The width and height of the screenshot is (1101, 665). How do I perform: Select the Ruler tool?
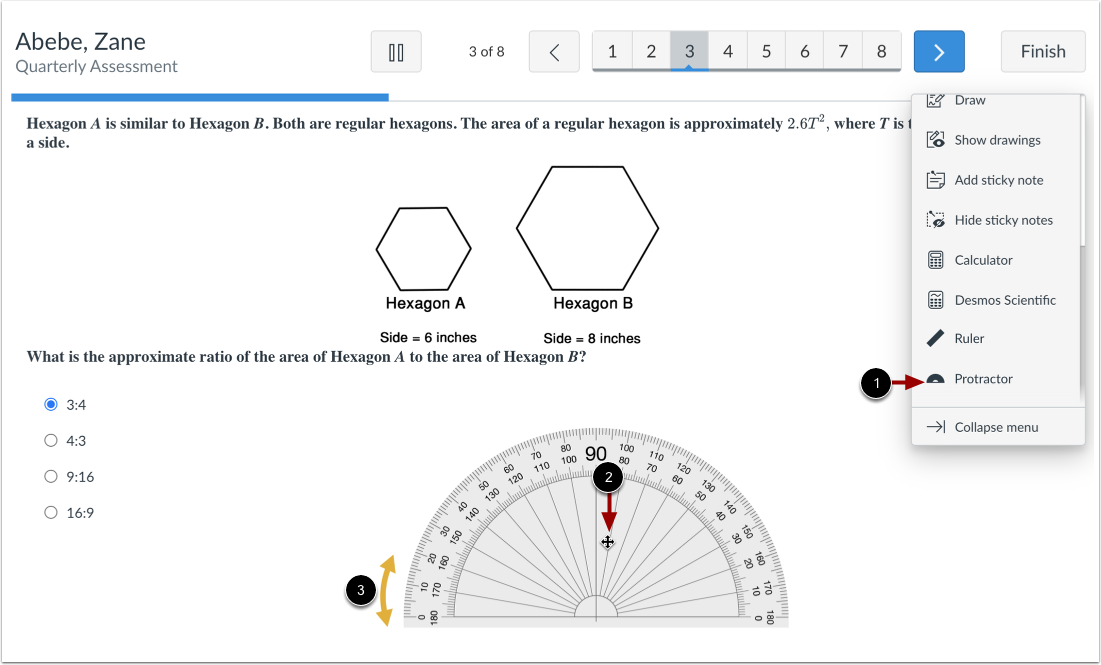click(x=935, y=338)
